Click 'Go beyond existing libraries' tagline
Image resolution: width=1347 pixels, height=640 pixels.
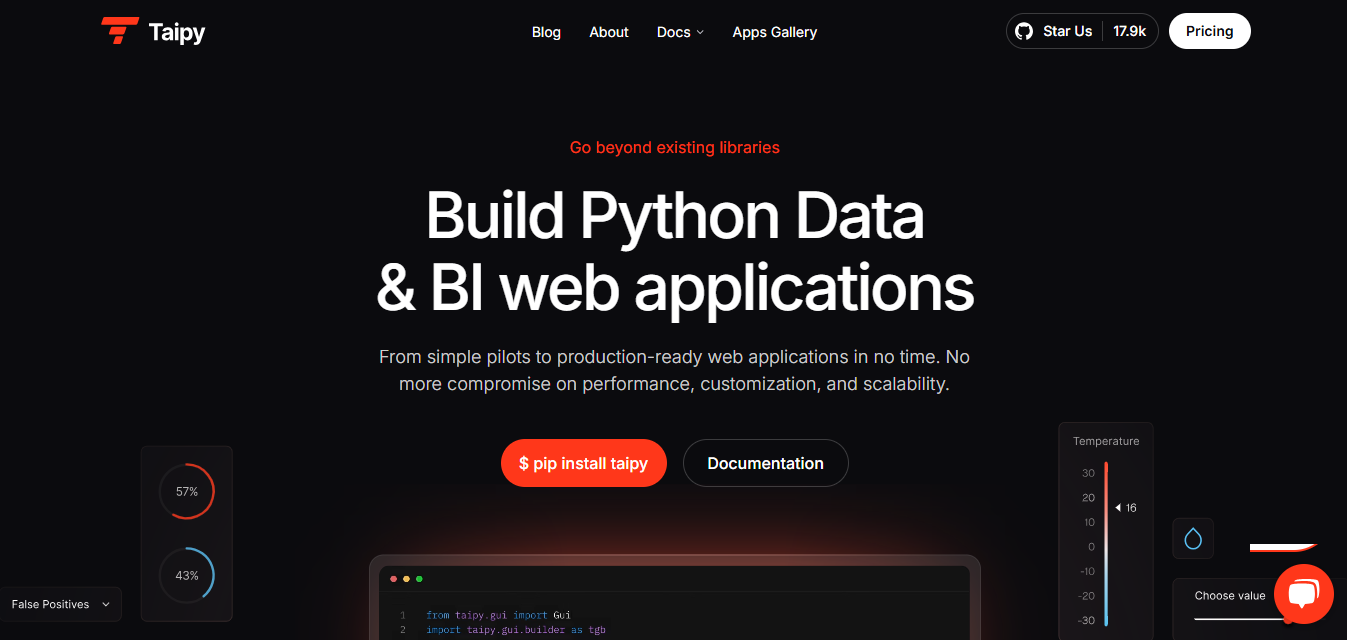pyautogui.click(x=675, y=147)
